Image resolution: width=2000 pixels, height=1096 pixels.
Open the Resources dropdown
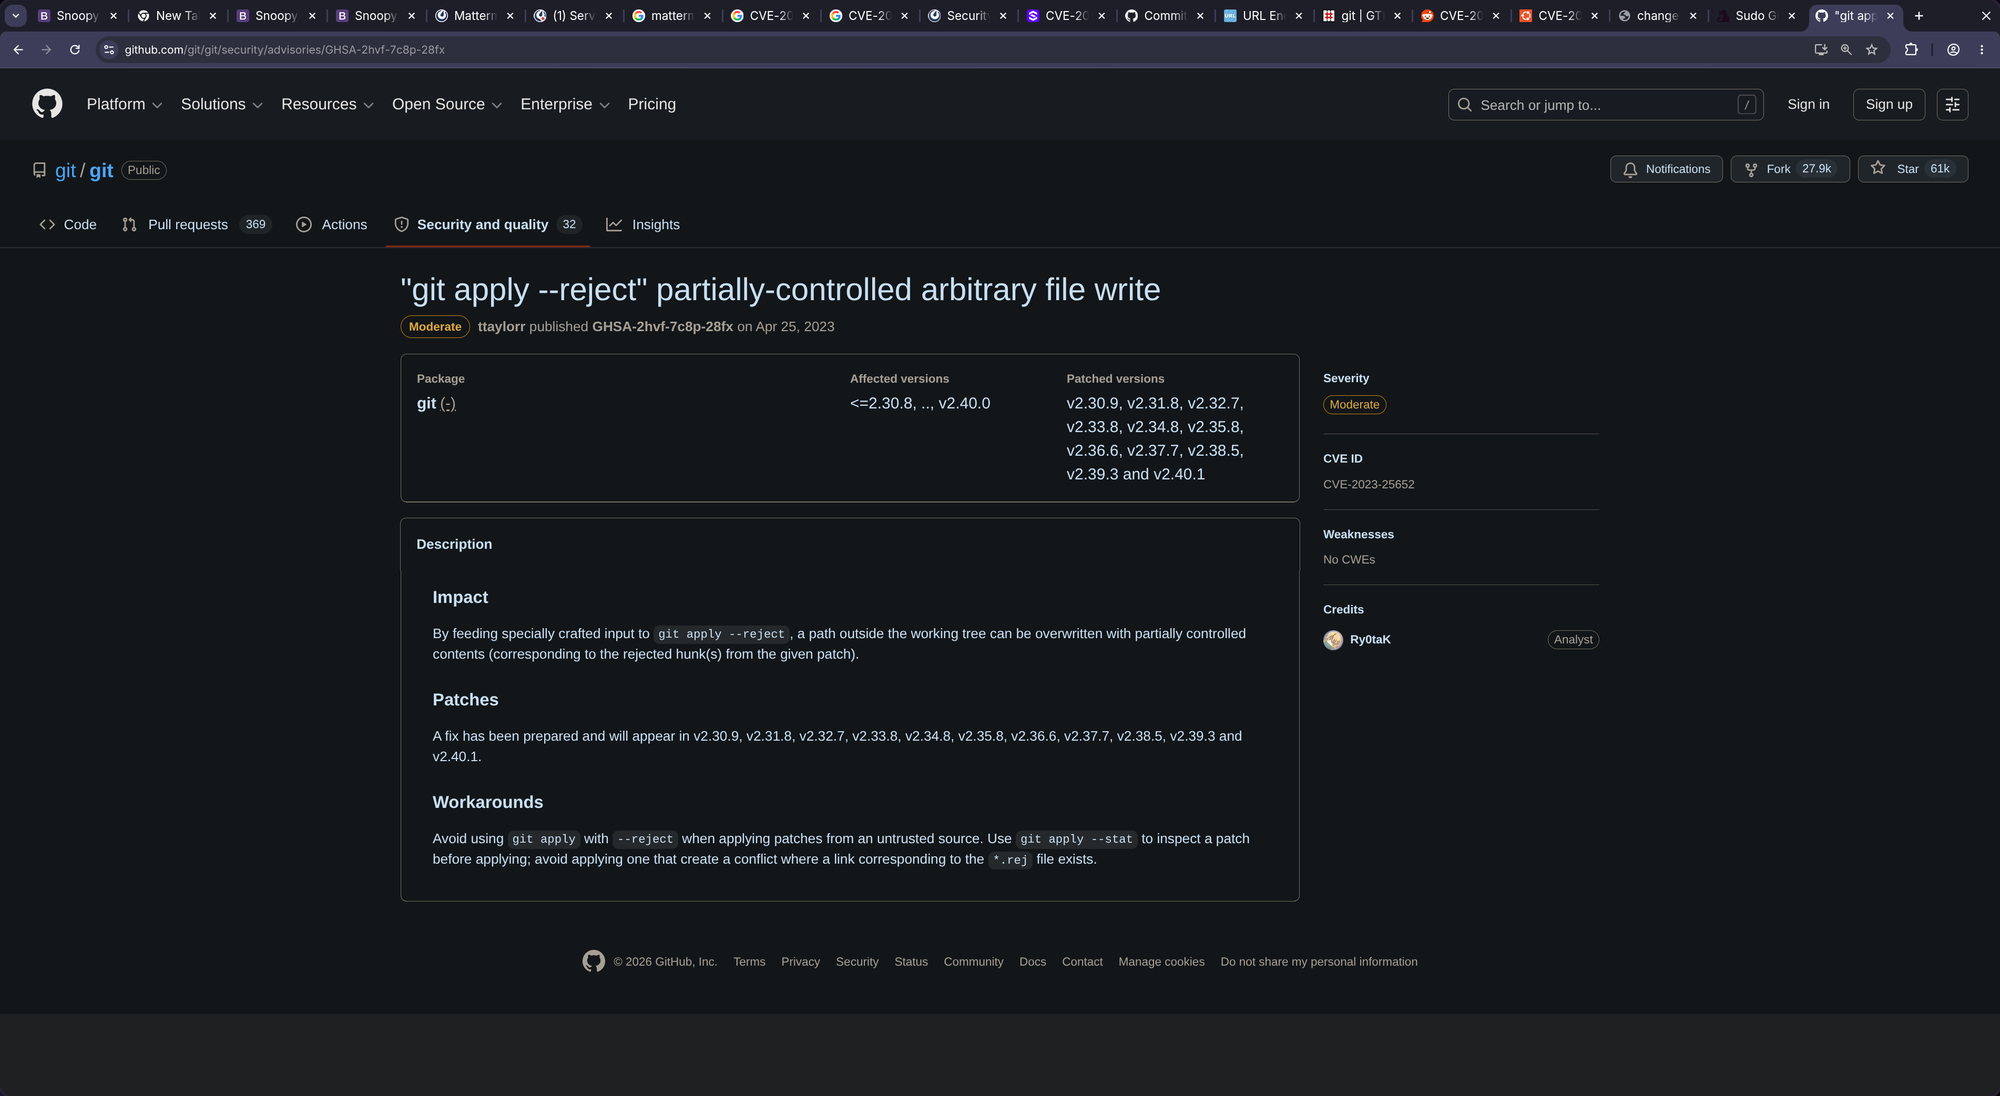coord(327,104)
